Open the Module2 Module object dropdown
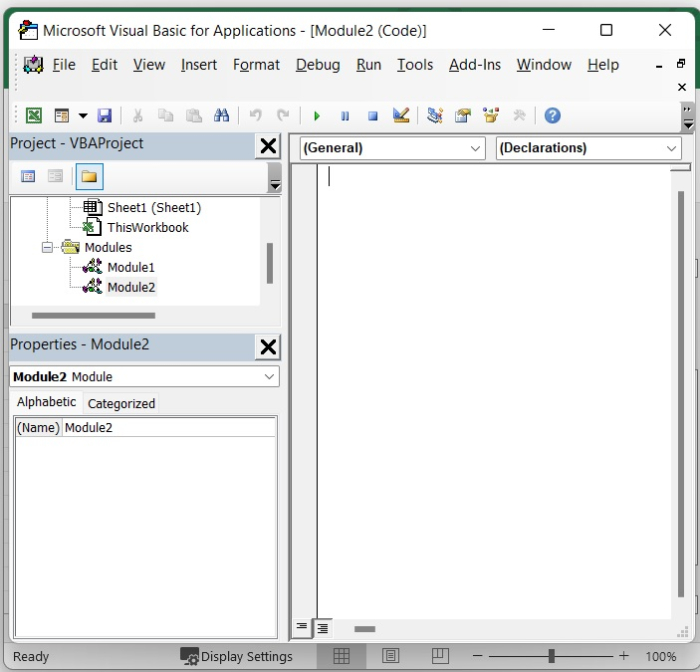 tap(269, 376)
